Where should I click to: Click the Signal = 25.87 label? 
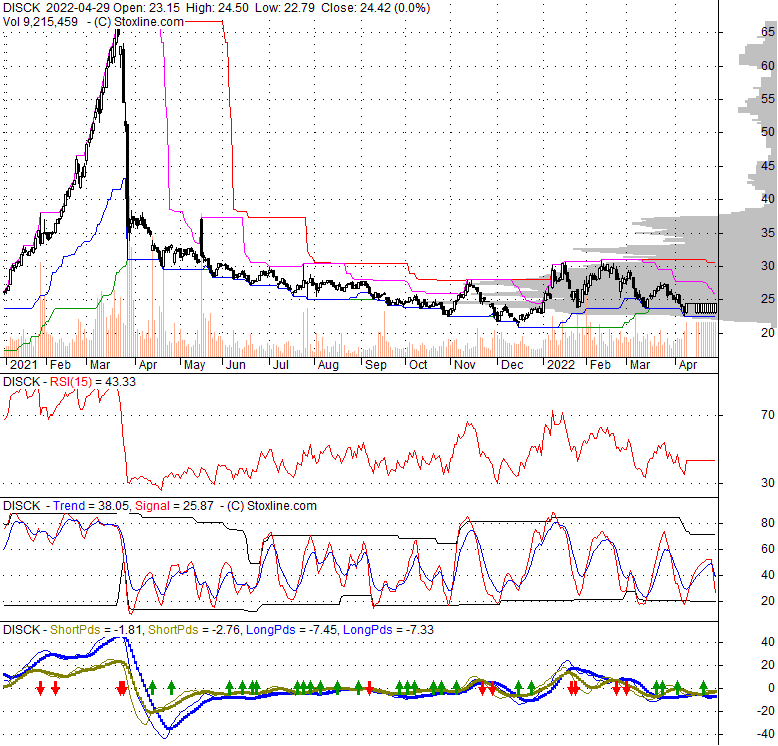pos(174,506)
